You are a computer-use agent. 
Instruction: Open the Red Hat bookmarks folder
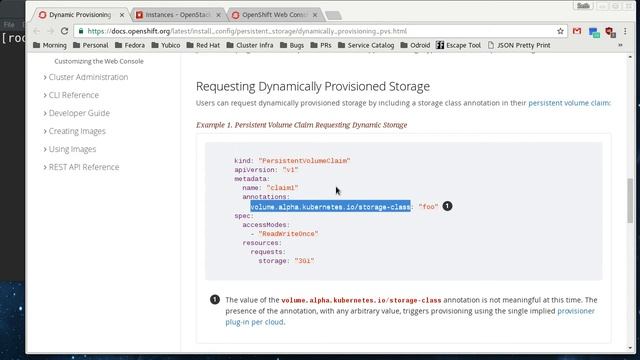[203, 45]
